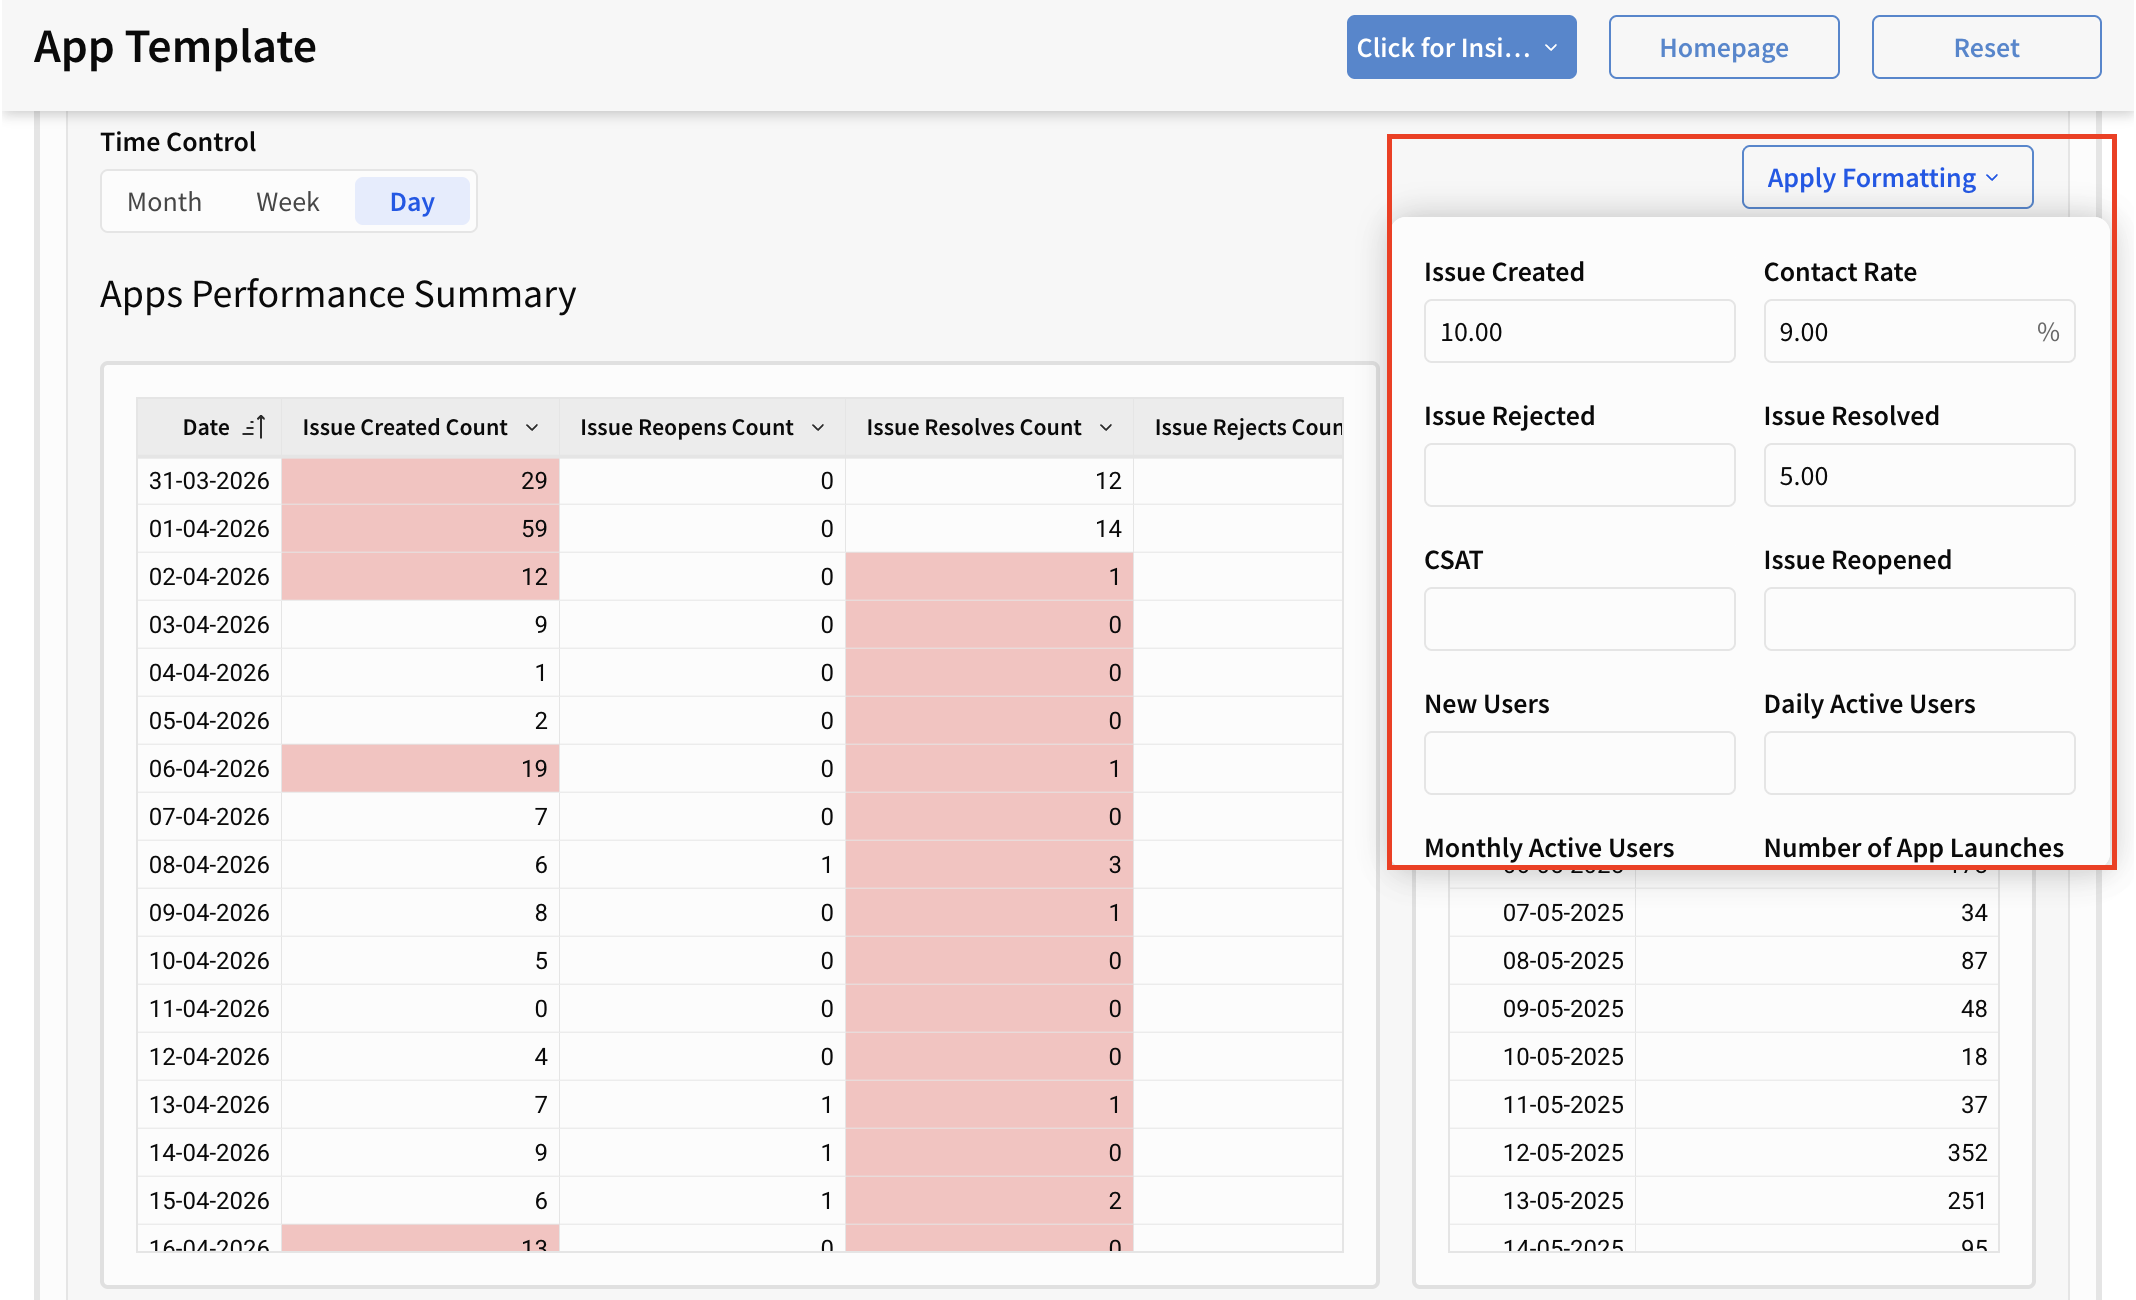Open the Issue Resolves Count column chevron
This screenshot has width=2136, height=1300.
(x=1106, y=427)
